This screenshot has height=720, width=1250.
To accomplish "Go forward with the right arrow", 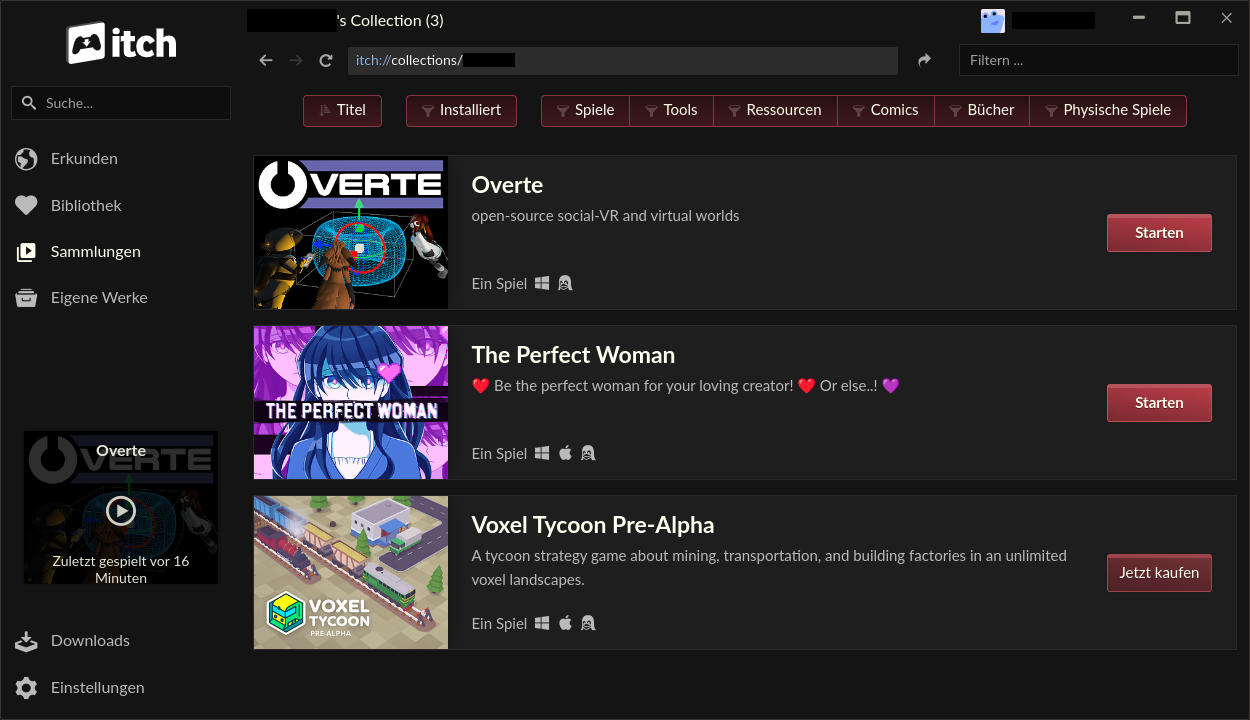I will pyautogui.click(x=295, y=60).
